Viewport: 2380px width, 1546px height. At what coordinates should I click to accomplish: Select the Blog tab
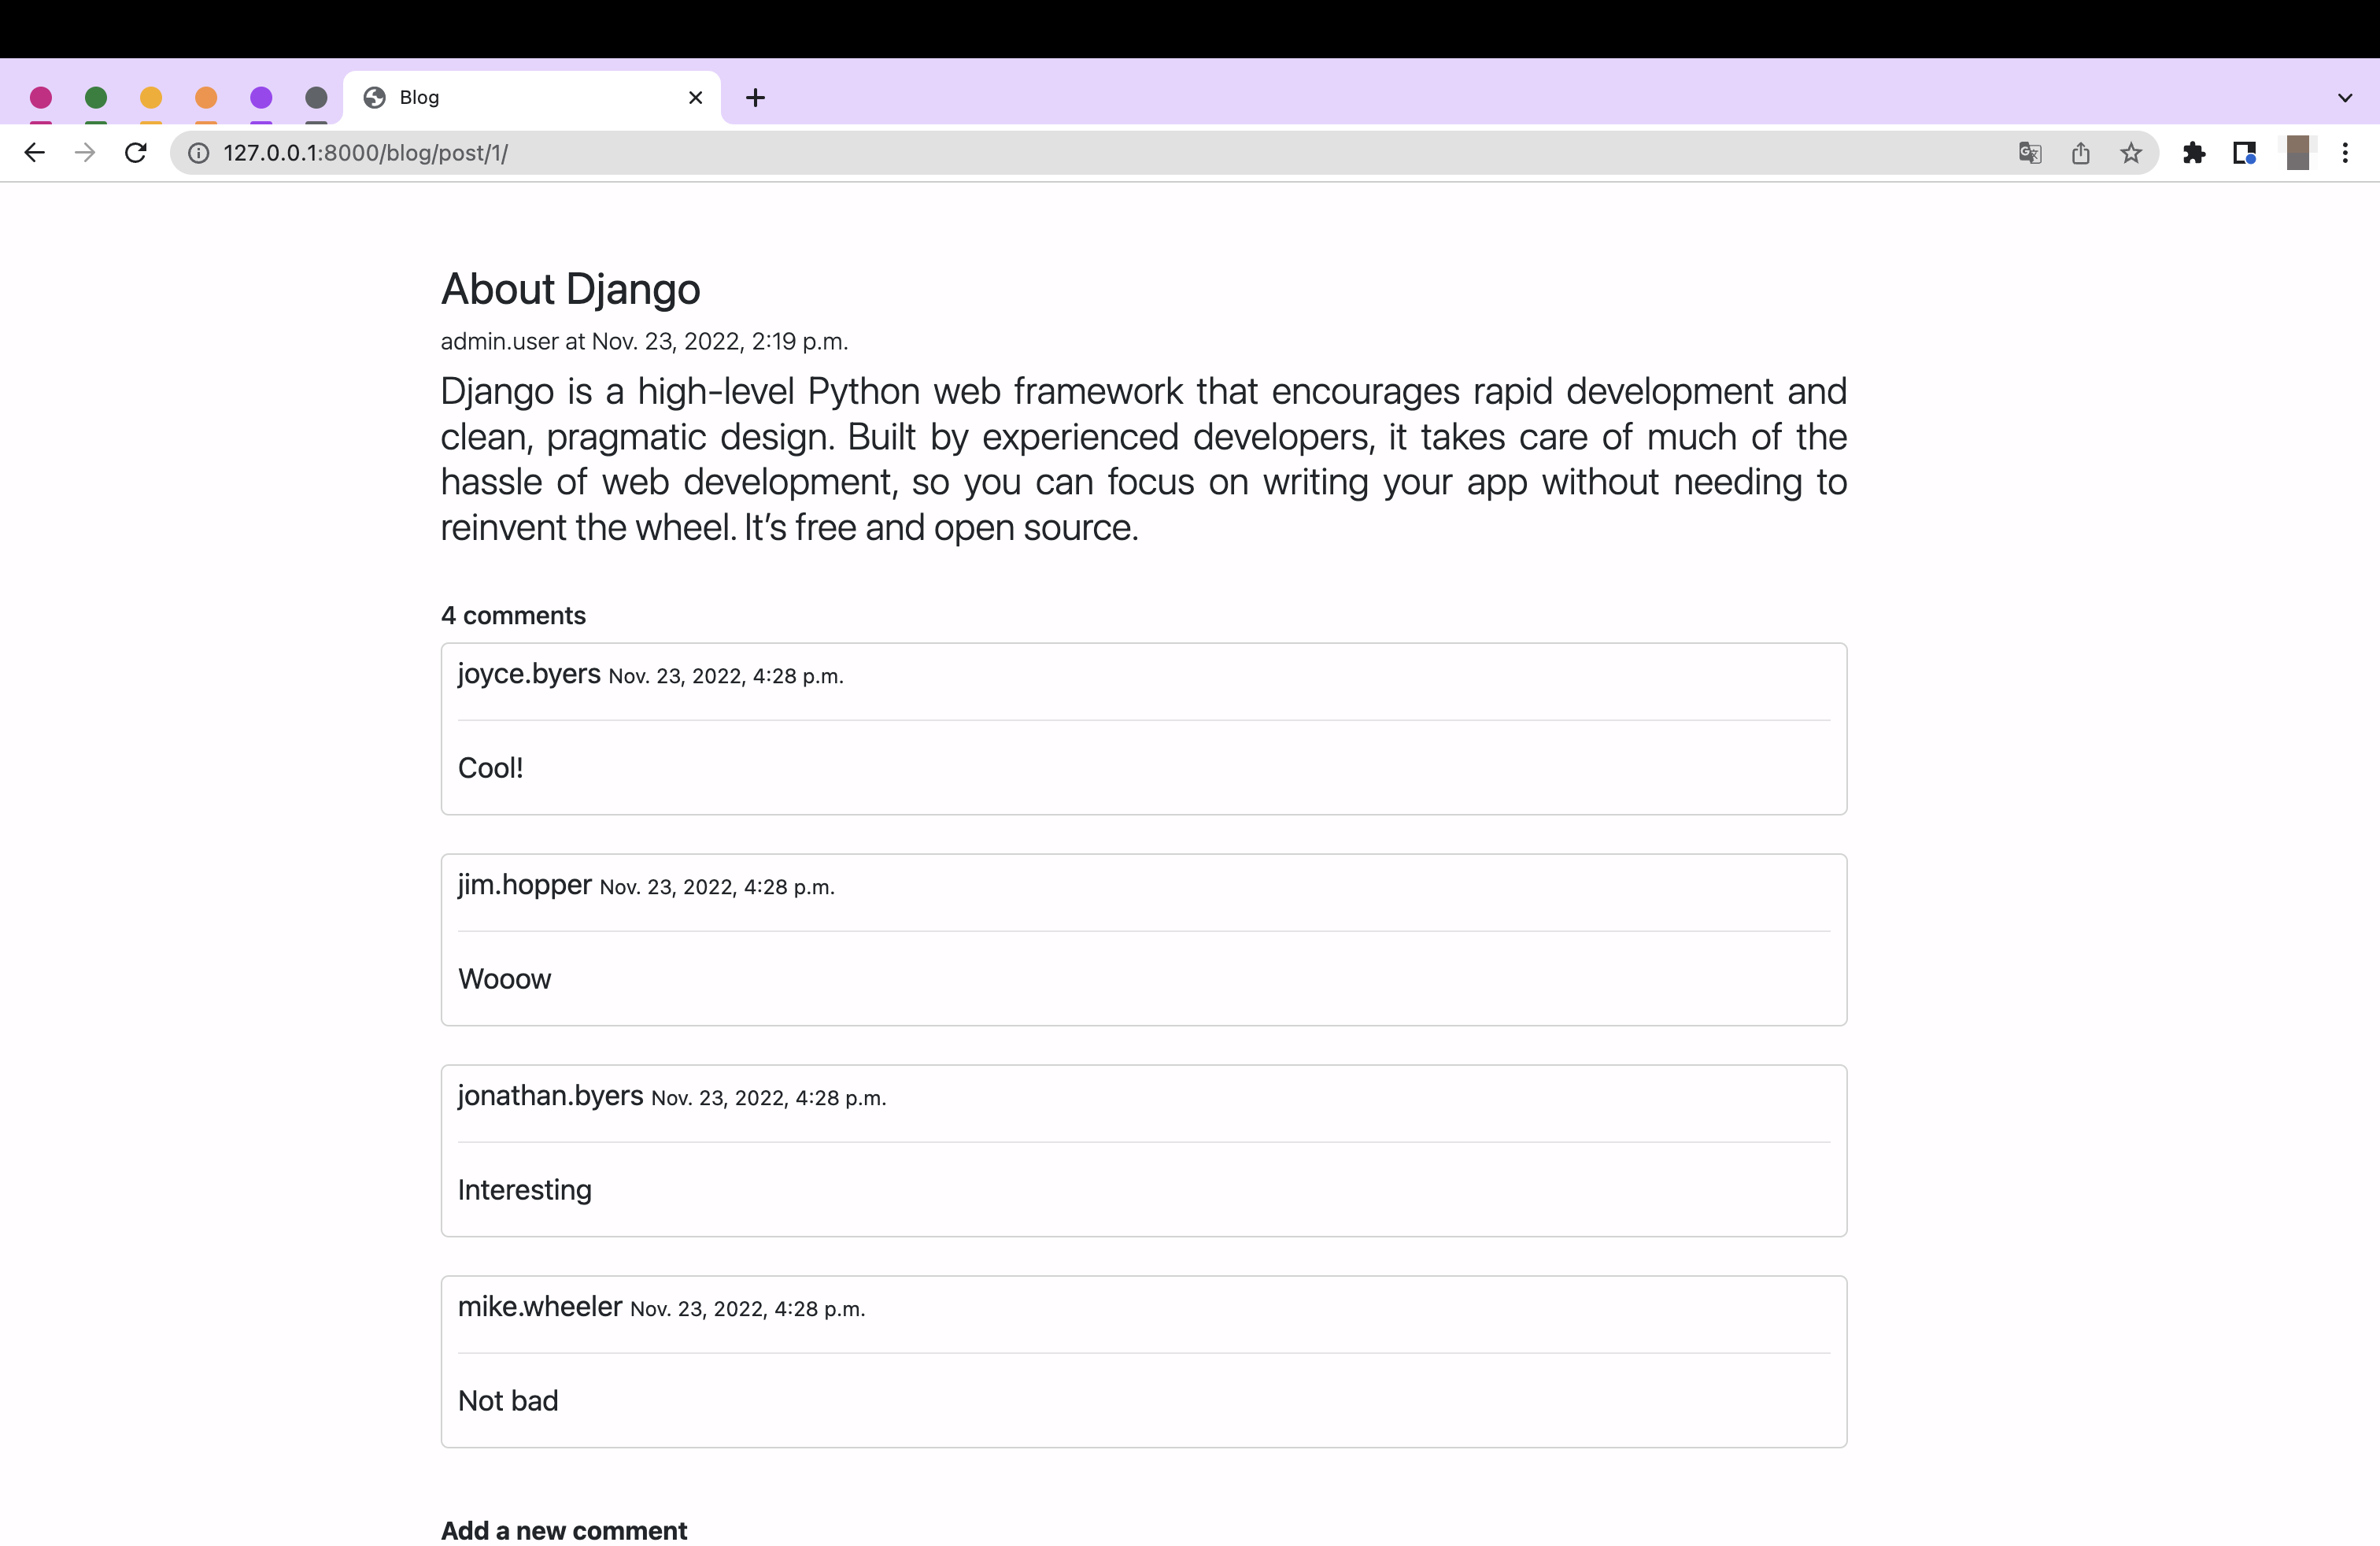click(520, 98)
